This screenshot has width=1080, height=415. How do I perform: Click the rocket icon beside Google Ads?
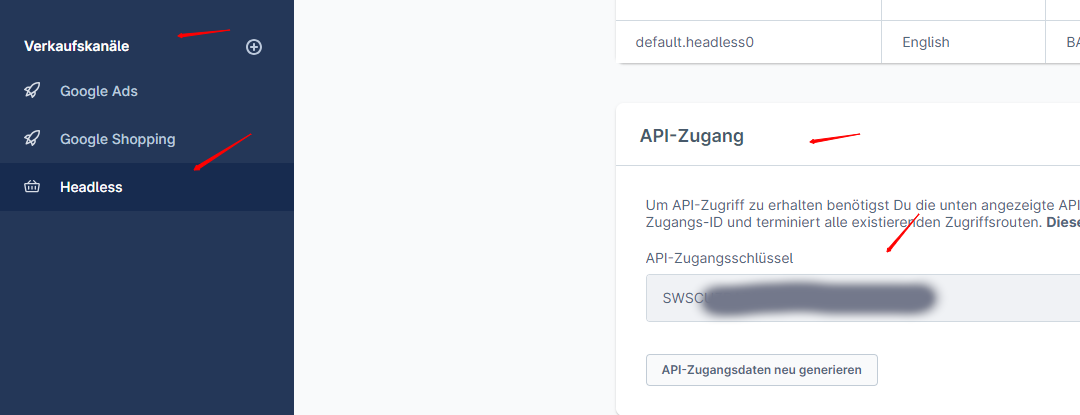coord(33,91)
